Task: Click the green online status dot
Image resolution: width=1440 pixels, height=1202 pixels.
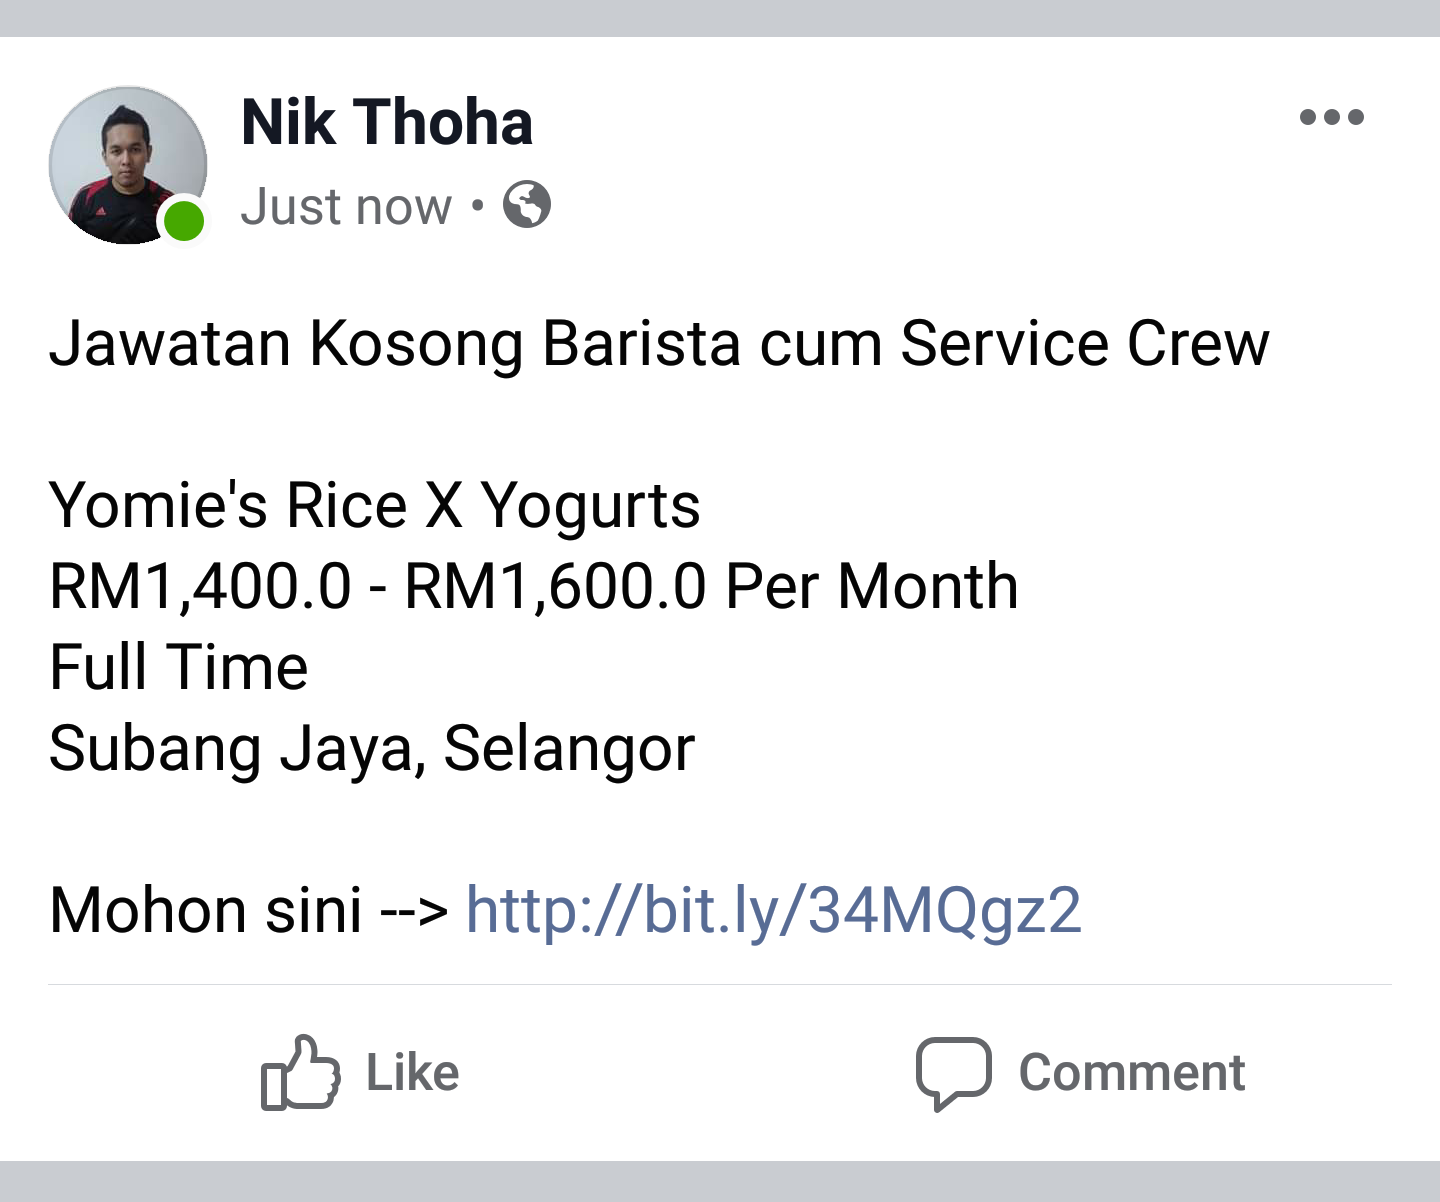Action: point(184,221)
